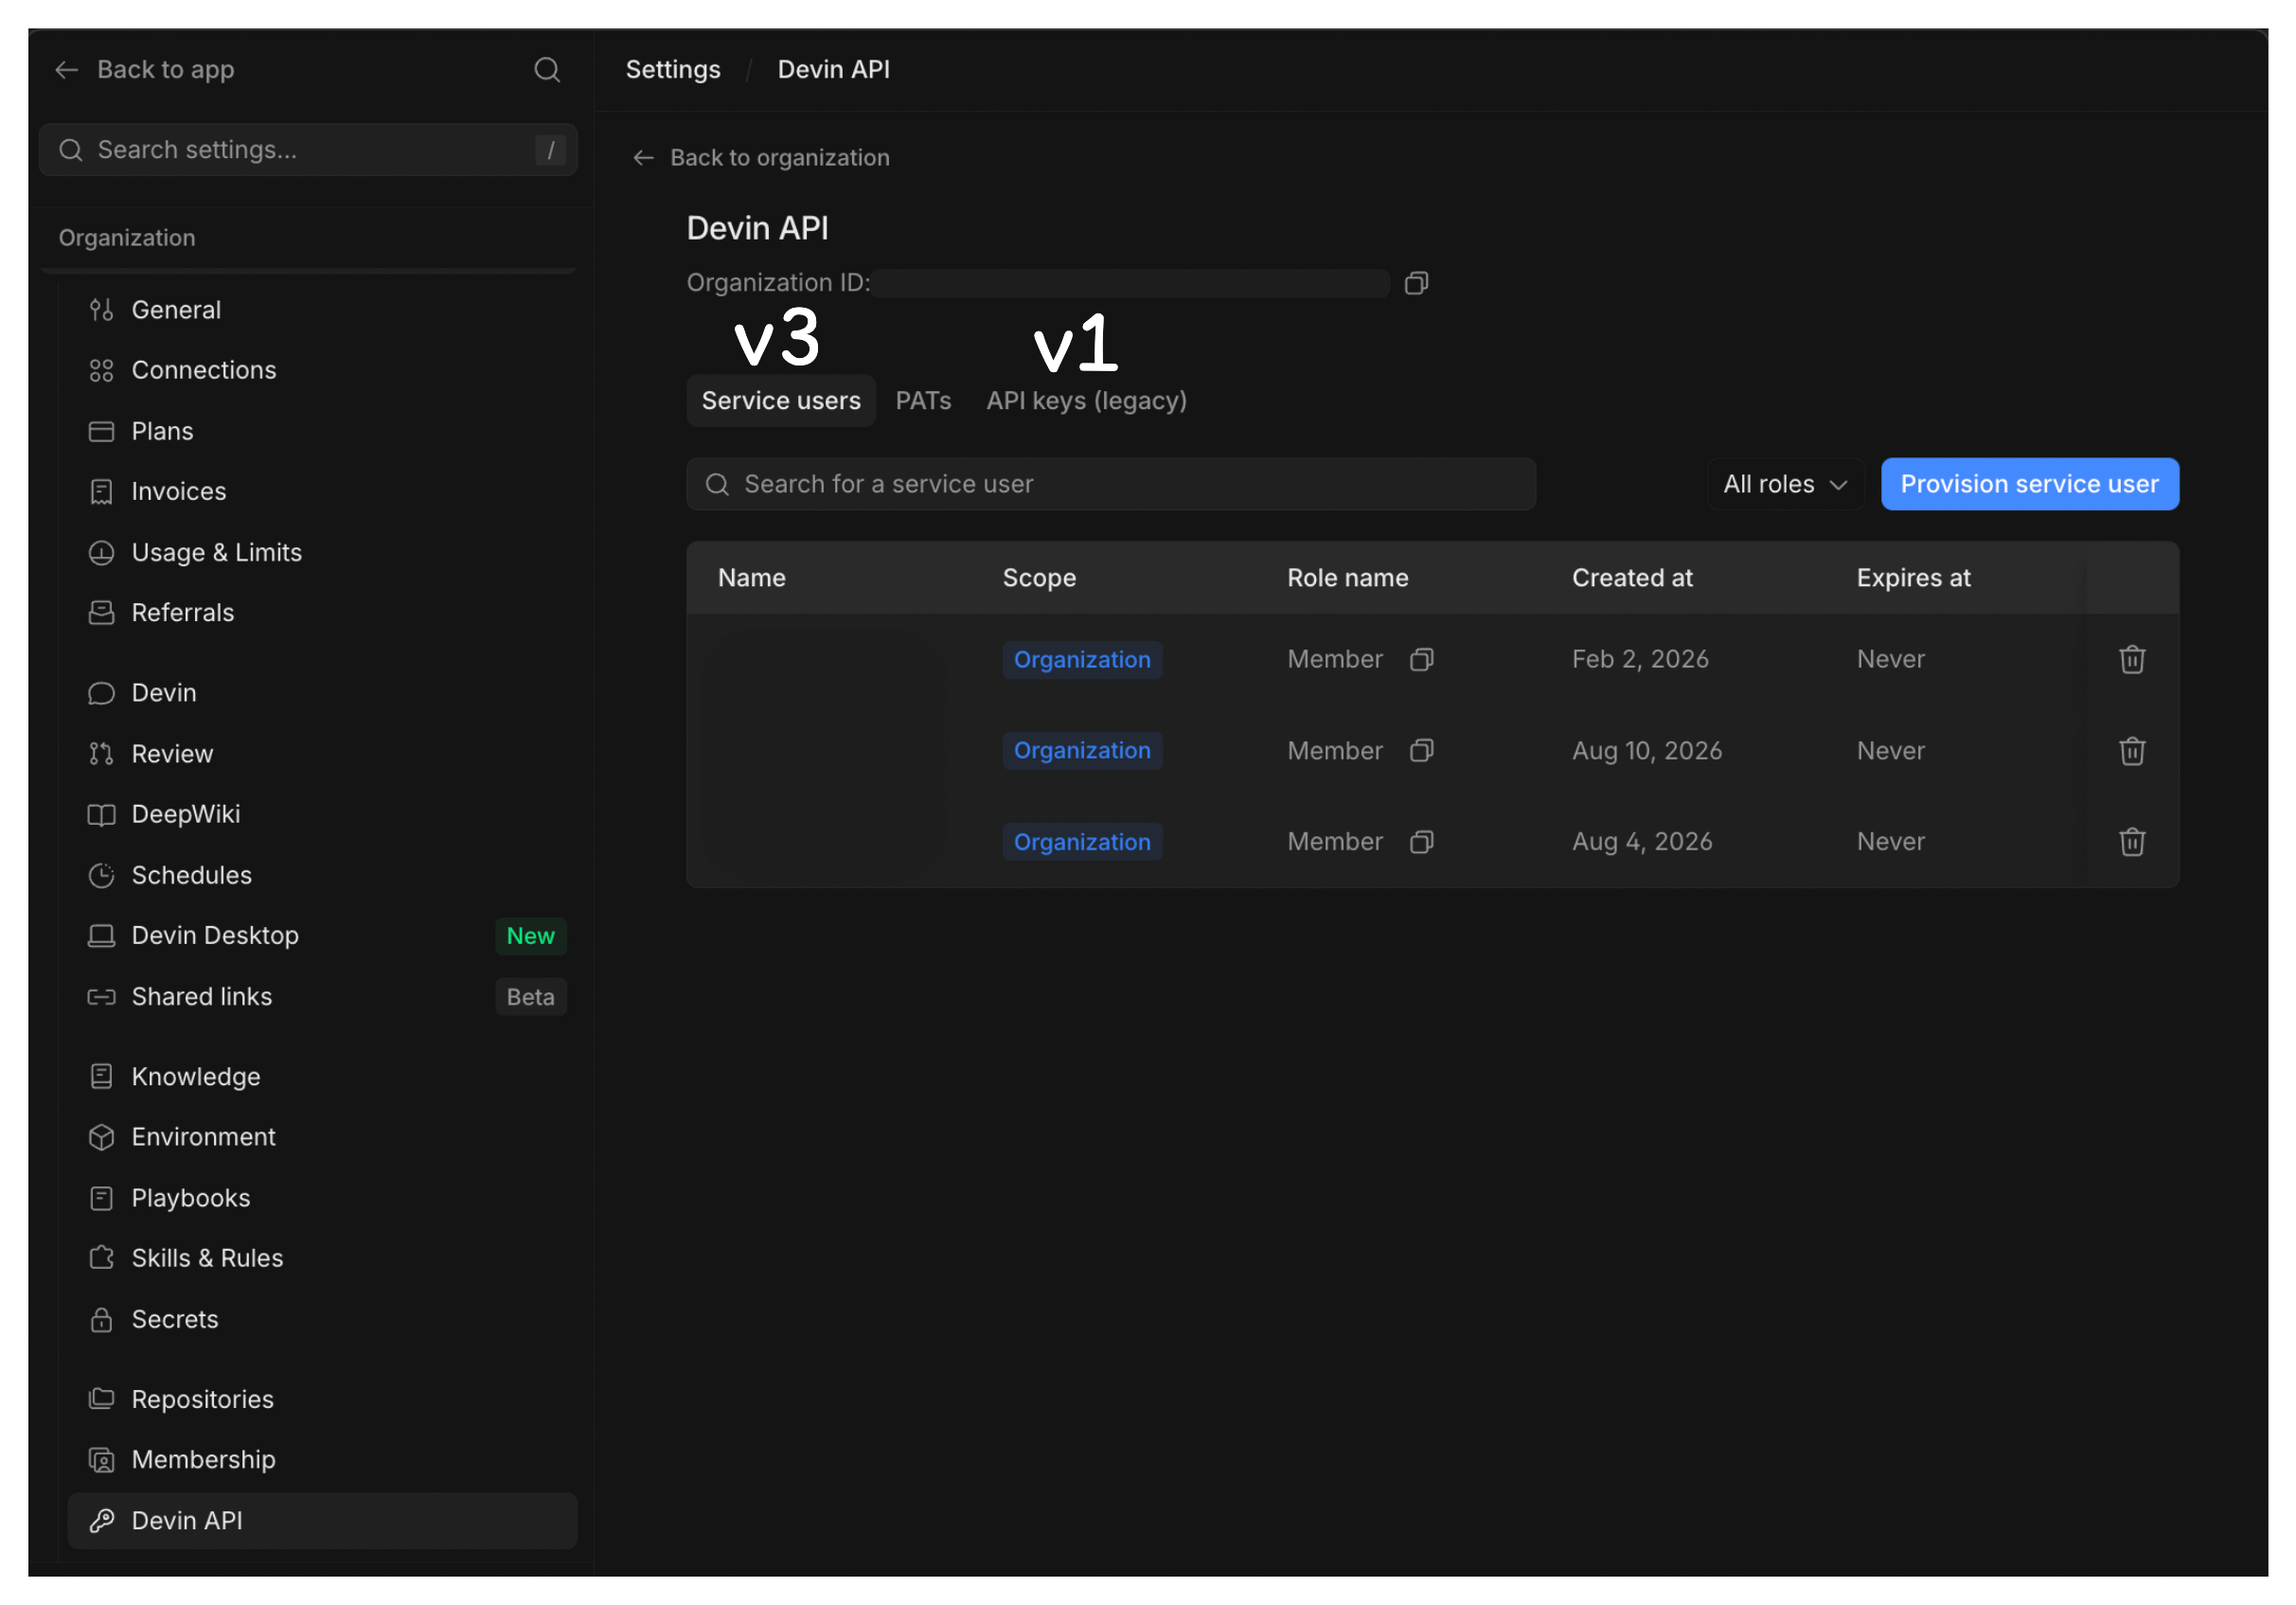Click the Shared links chain icon
2296x1605 pixels.
tap(101, 997)
